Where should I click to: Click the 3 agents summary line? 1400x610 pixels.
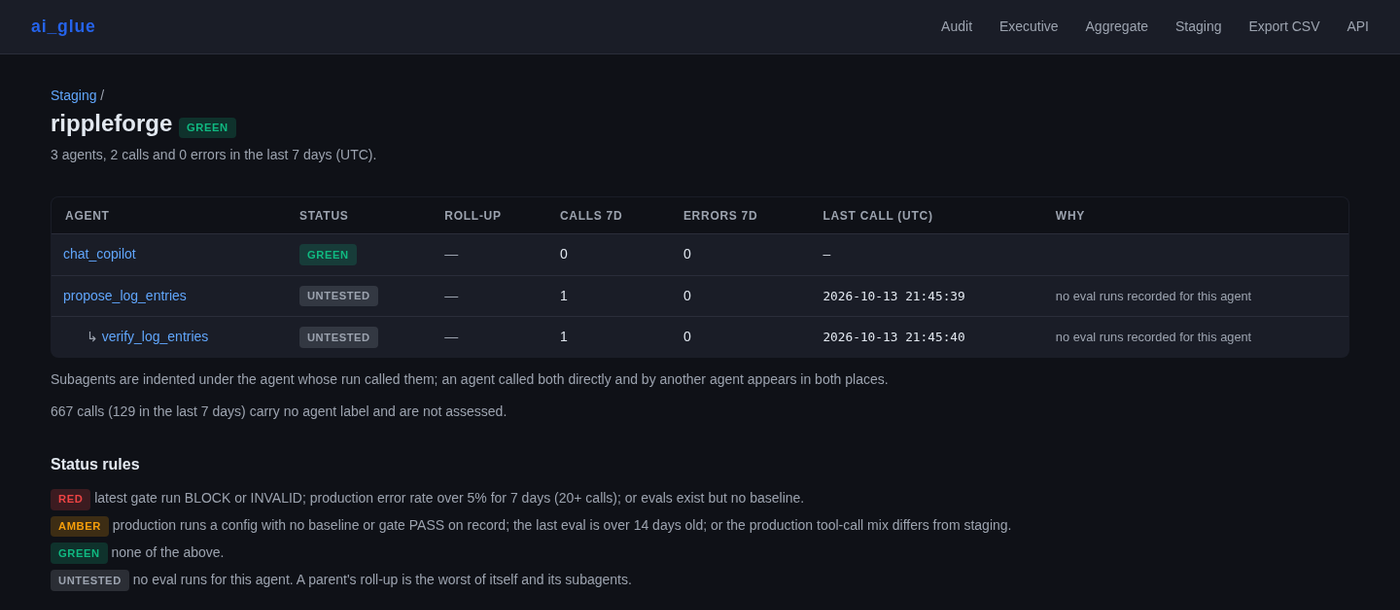coord(213,155)
